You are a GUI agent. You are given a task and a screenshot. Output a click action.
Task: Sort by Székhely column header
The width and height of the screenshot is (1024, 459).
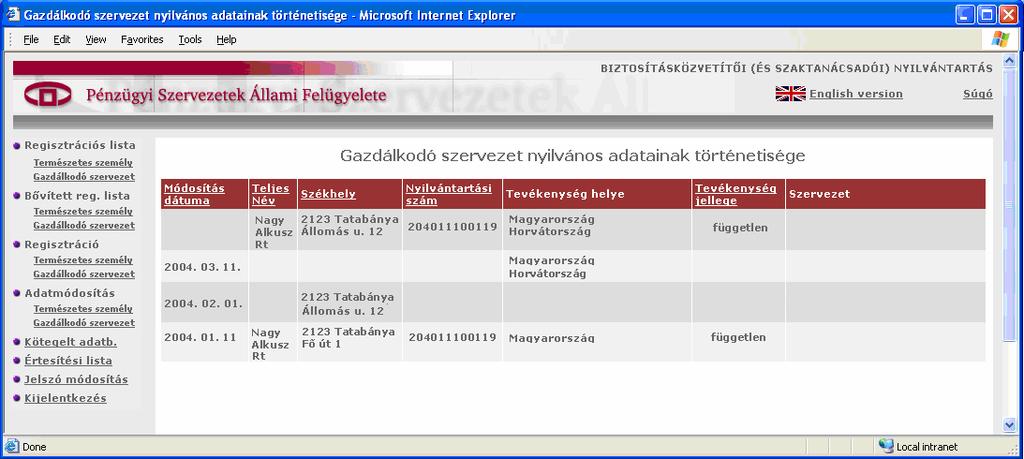tap(328, 194)
